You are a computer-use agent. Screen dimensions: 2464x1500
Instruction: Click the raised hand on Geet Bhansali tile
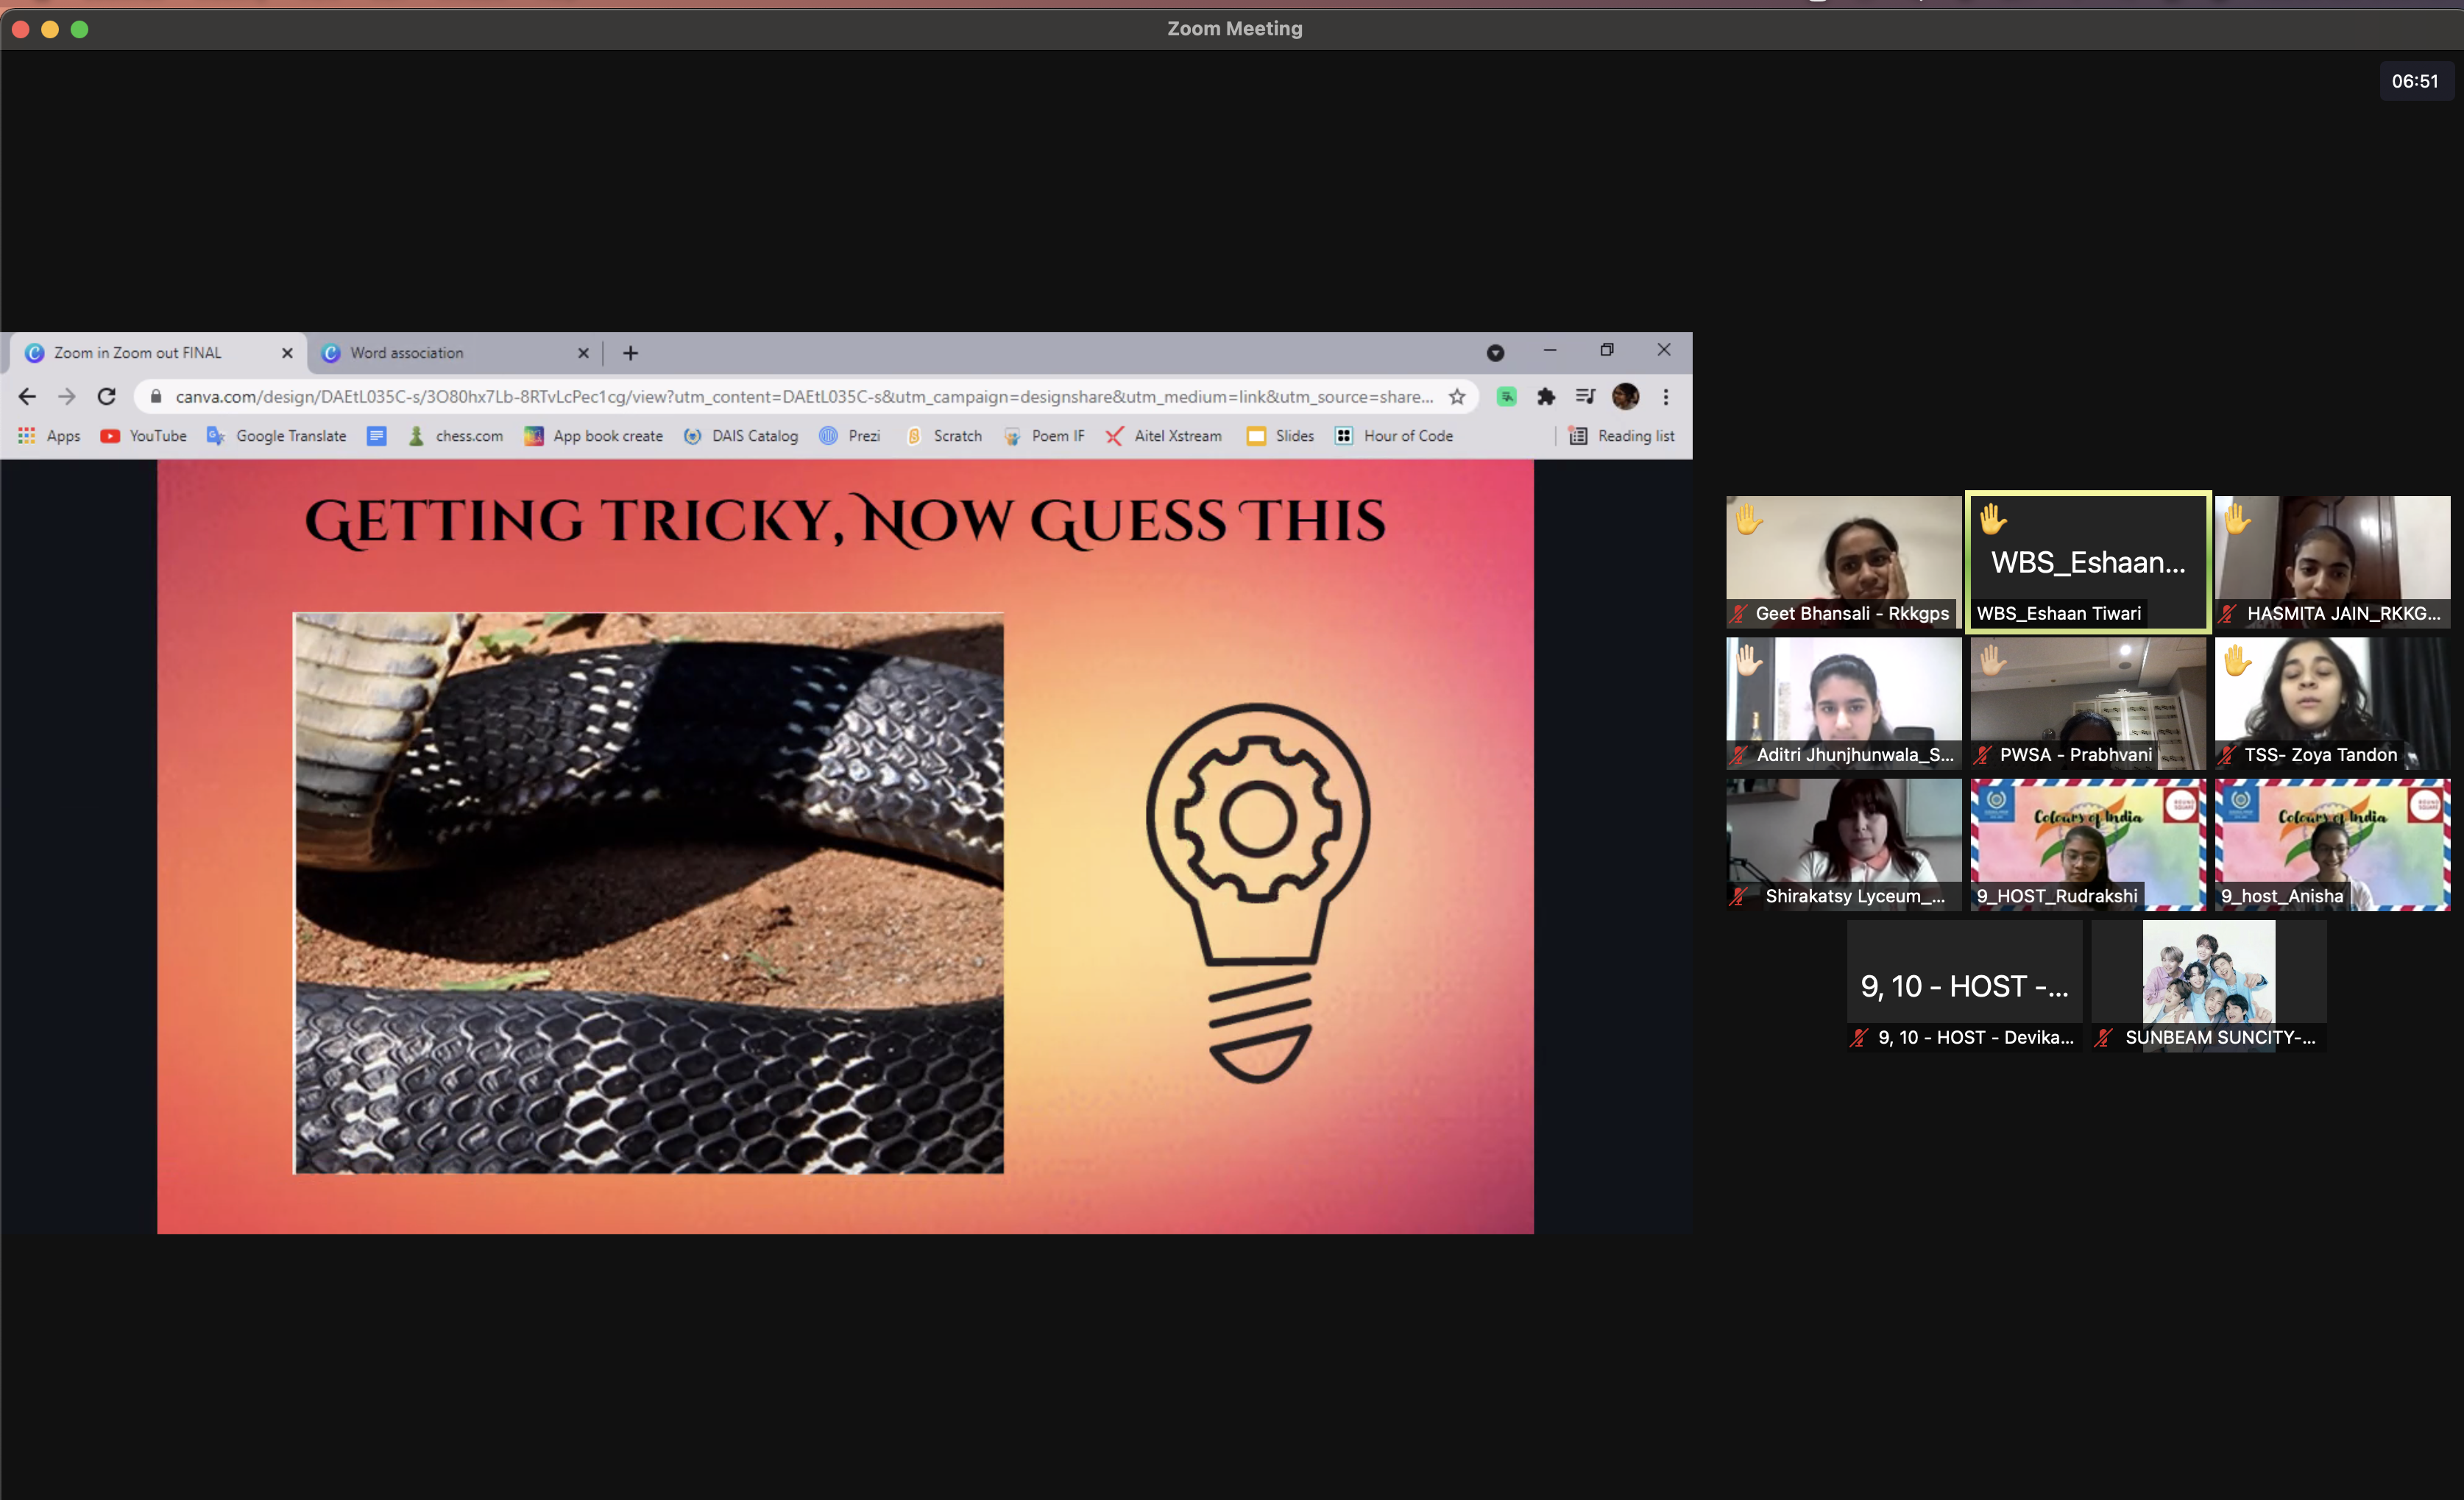(x=1749, y=519)
